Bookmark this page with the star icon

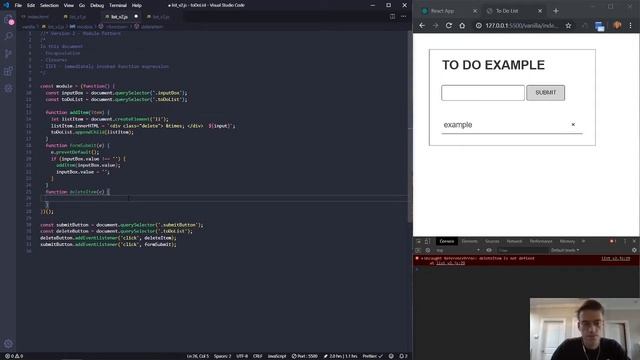568,25
